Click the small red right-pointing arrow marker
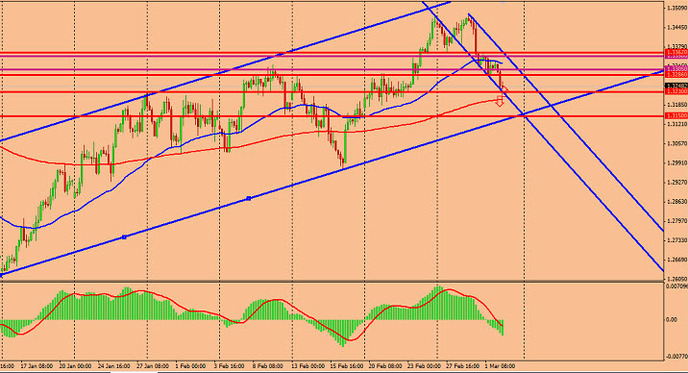688x373 pixels. click(x=505, y=90)
